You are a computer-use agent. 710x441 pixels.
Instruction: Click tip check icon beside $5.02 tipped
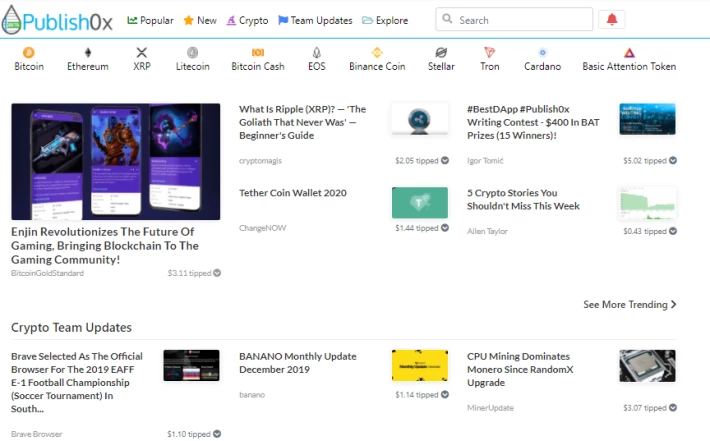673,160
